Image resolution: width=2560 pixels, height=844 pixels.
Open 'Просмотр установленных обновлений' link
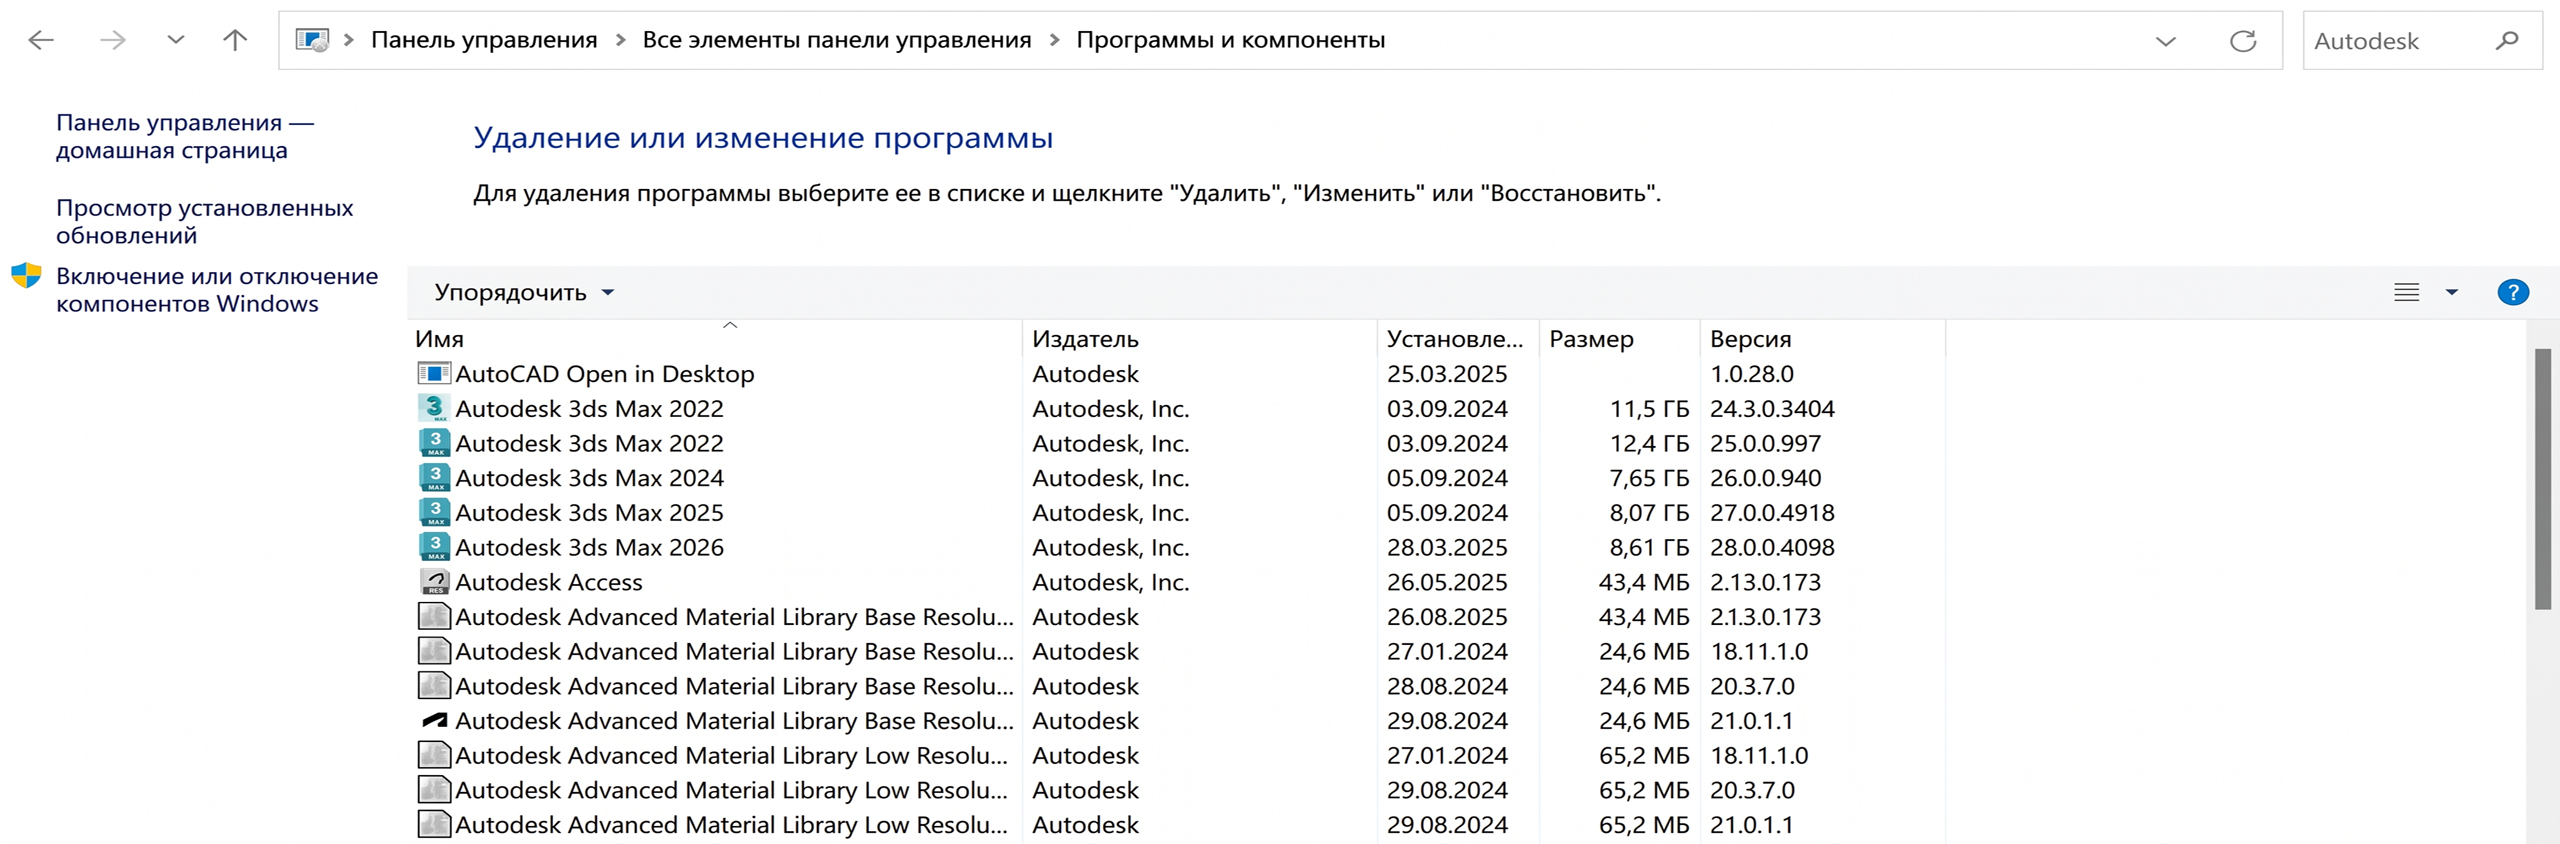click(205, 221)
